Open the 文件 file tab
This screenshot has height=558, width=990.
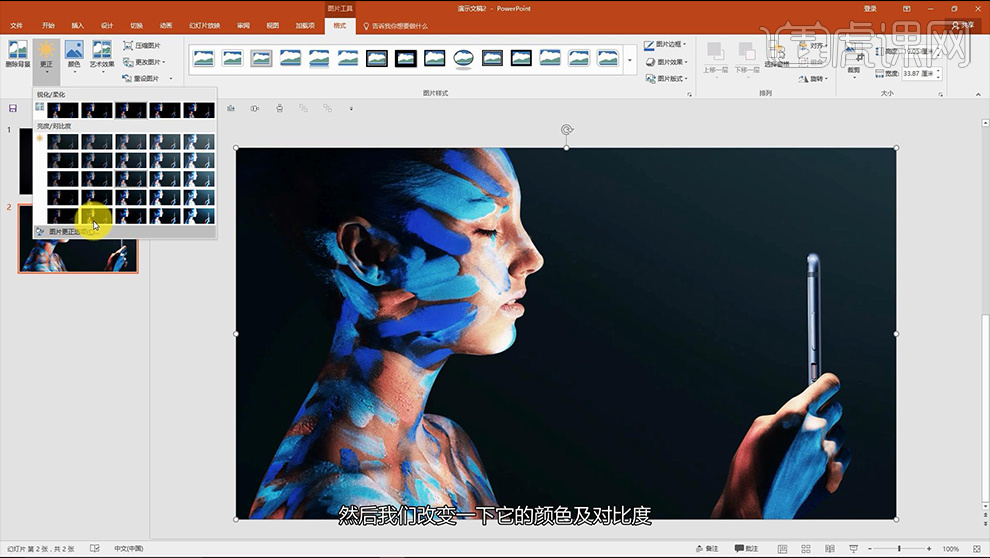coord(16,26)
